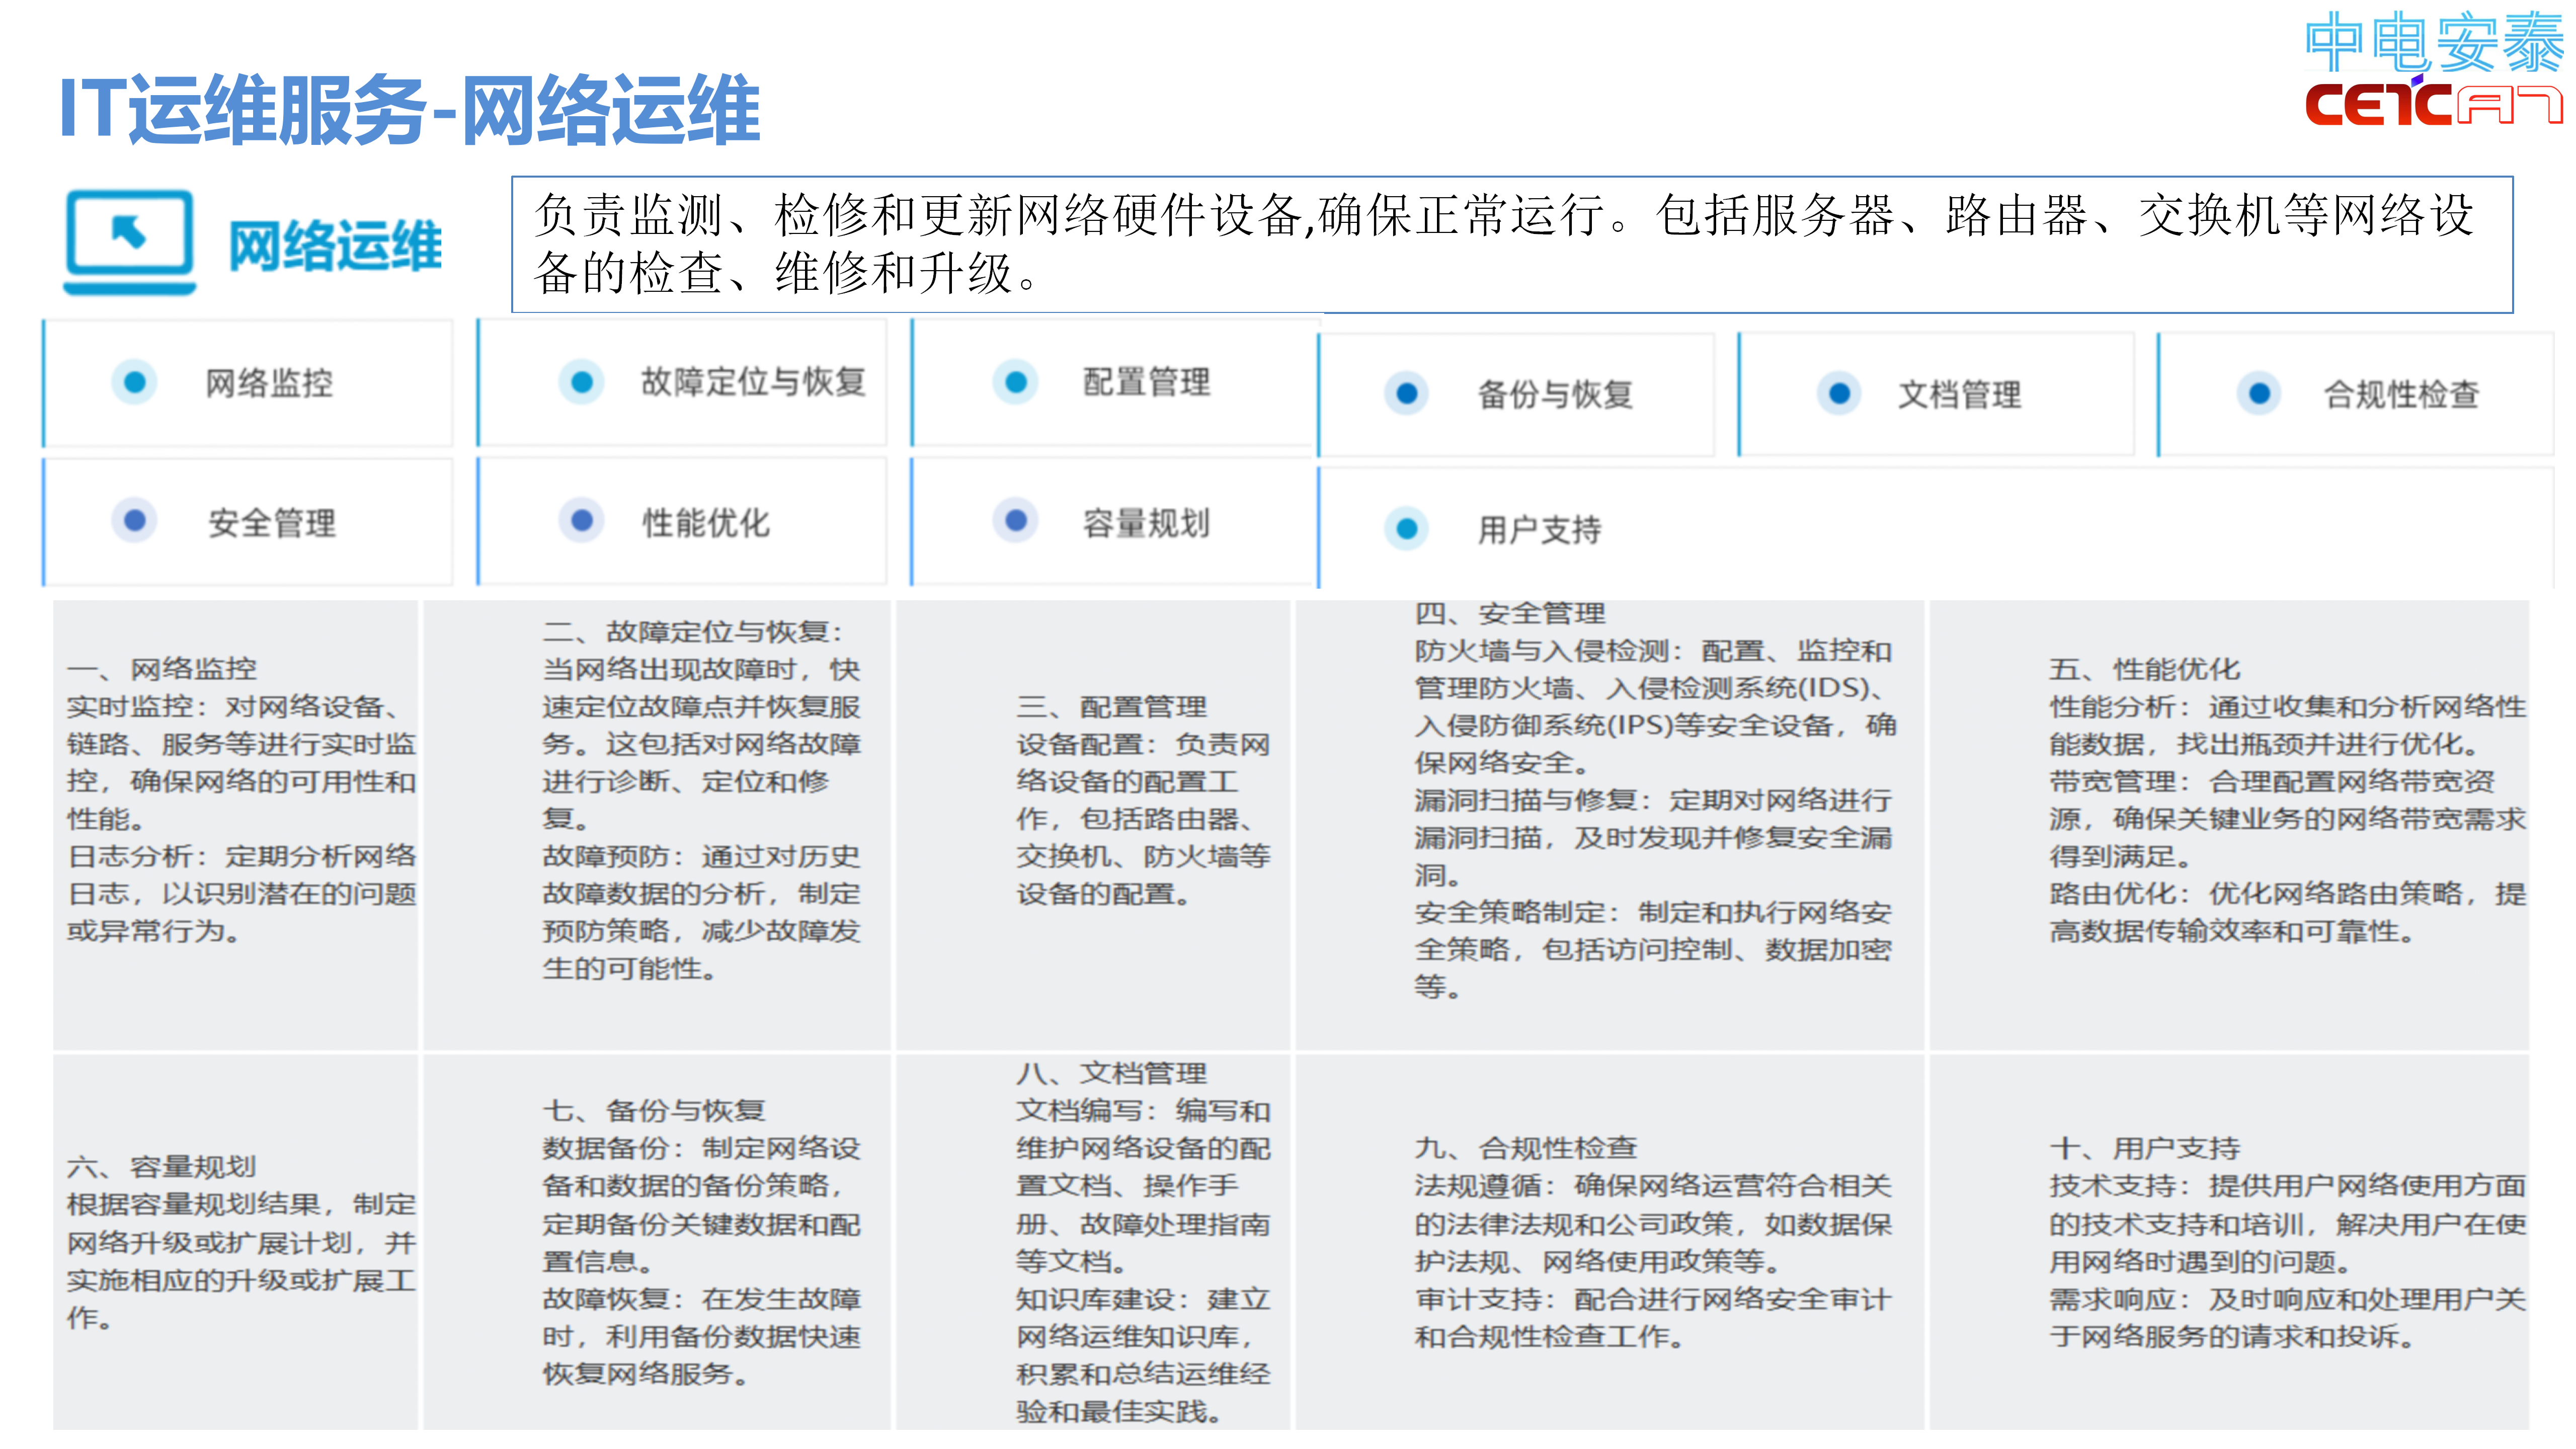2576x1449 pixels.
Task: Click the 八、文档管理 table cell
Action: tap(1092, 1241)
